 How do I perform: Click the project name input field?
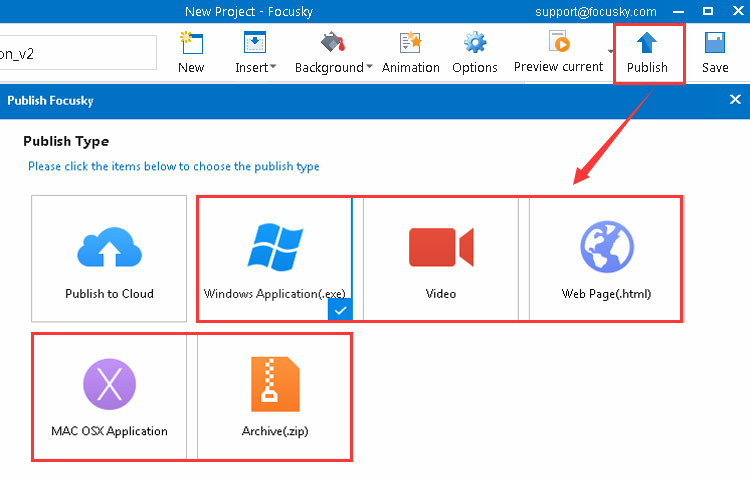78,53
